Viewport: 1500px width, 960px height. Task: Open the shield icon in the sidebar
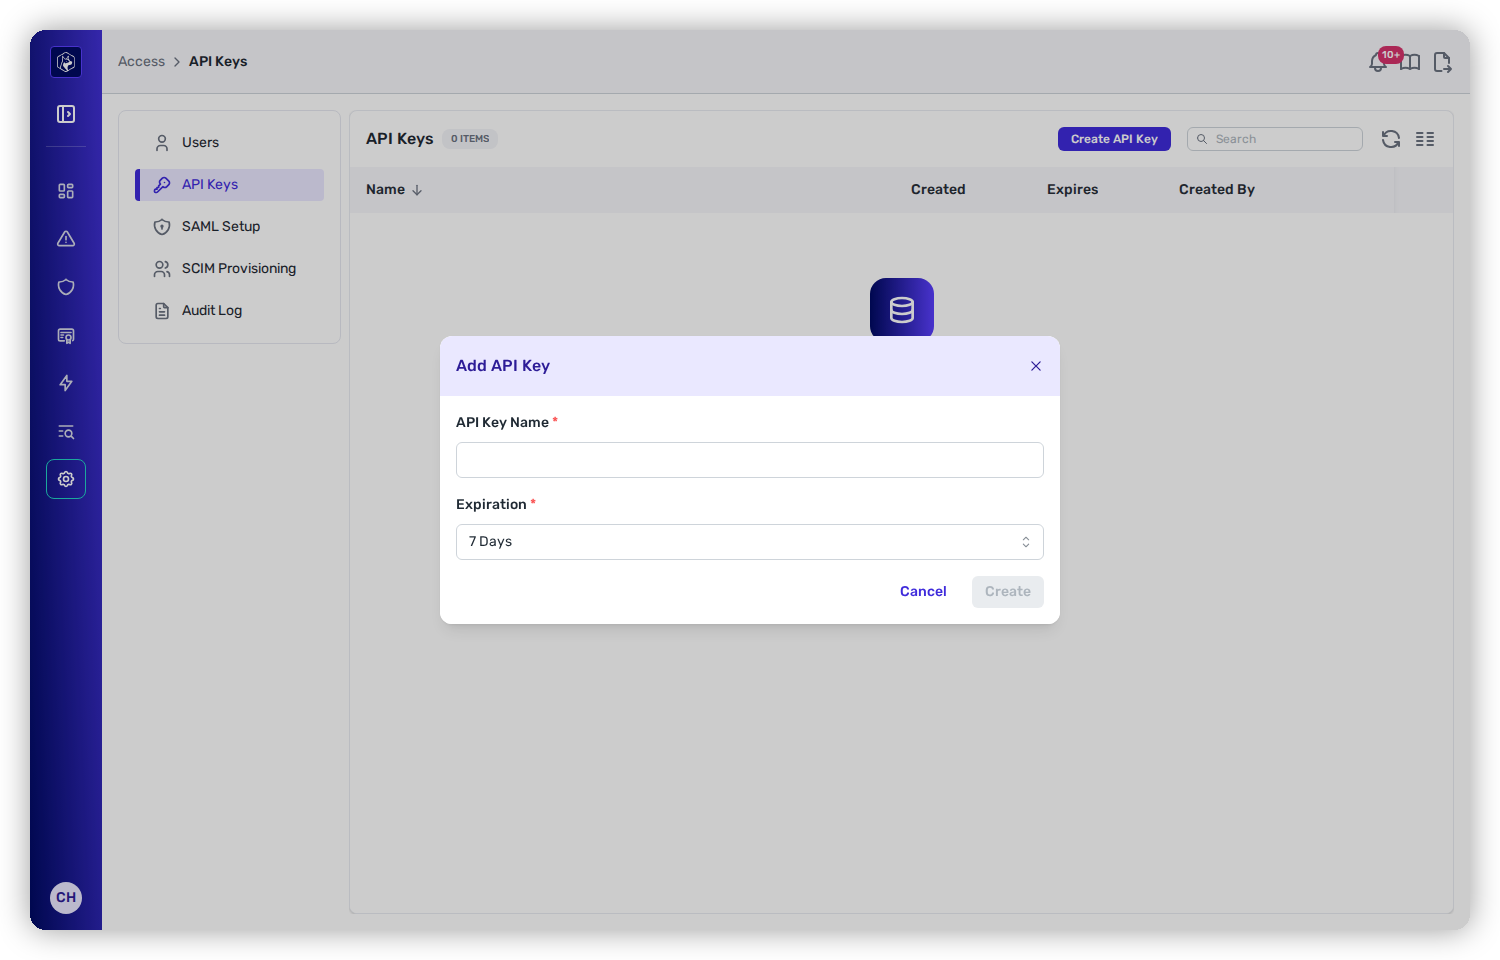66,287
